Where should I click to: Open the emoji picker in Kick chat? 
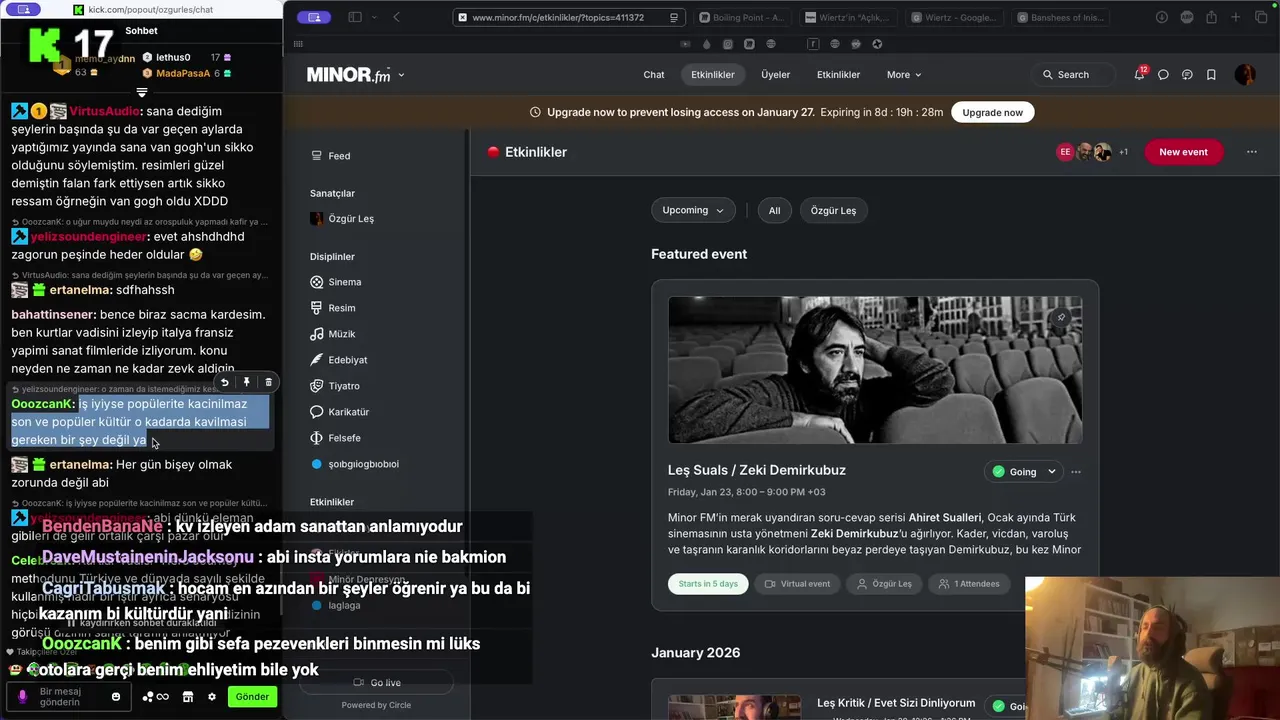tap(116, 697)
